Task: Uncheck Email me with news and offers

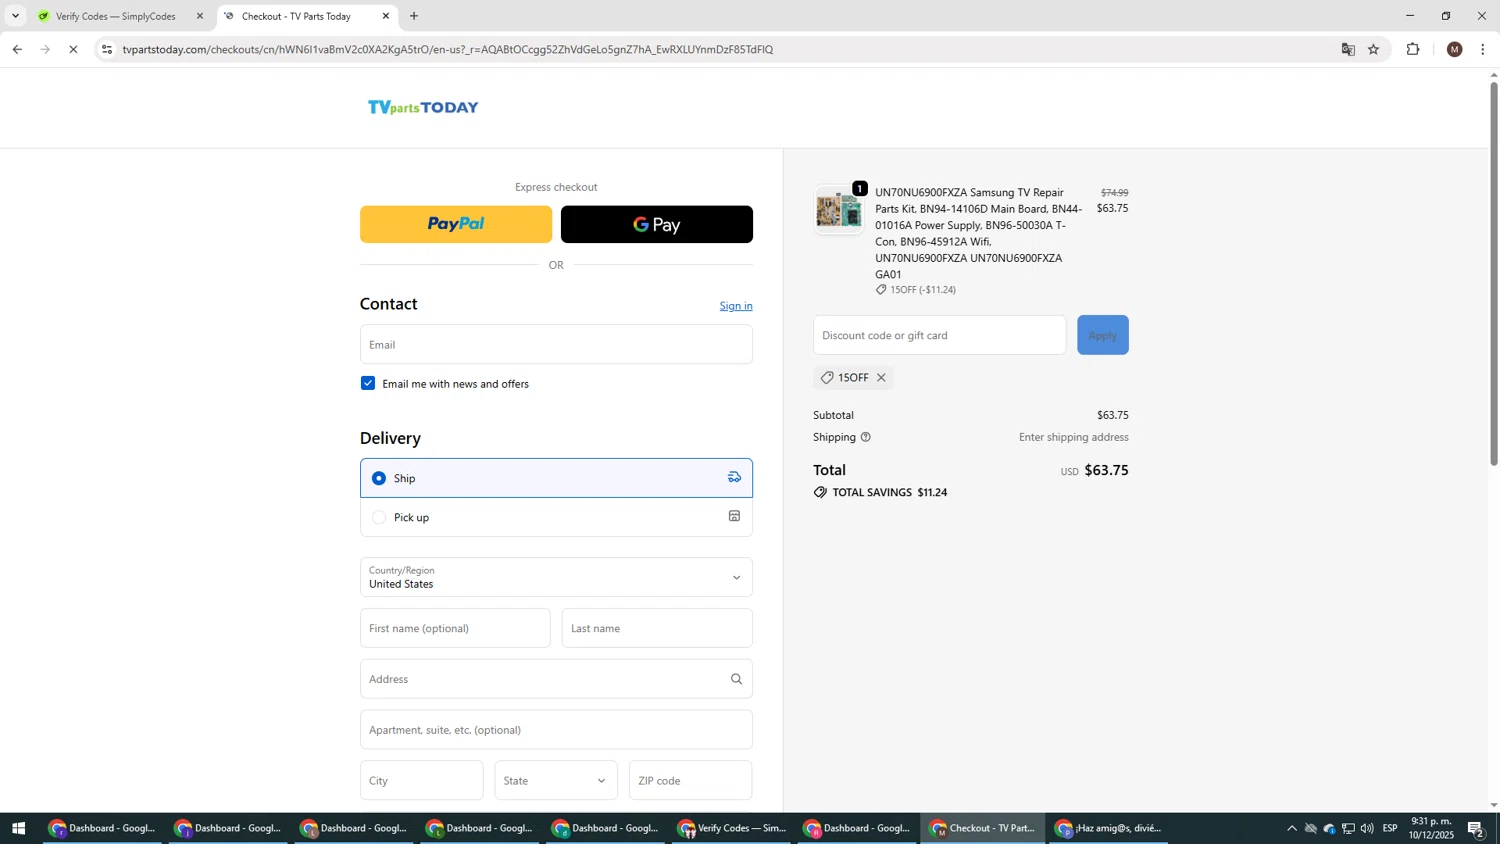Action: [368, 383]
